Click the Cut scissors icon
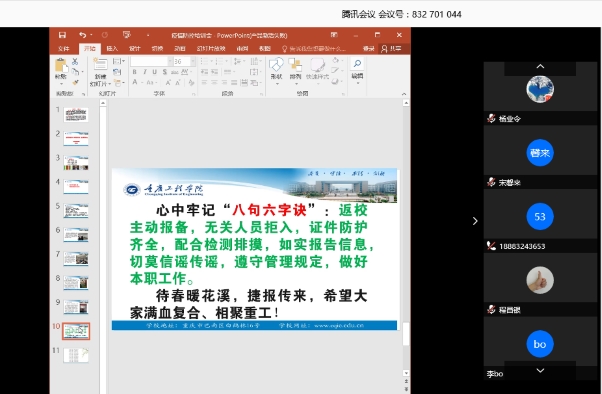The image size is (602, 394). (x=75, y=61)
